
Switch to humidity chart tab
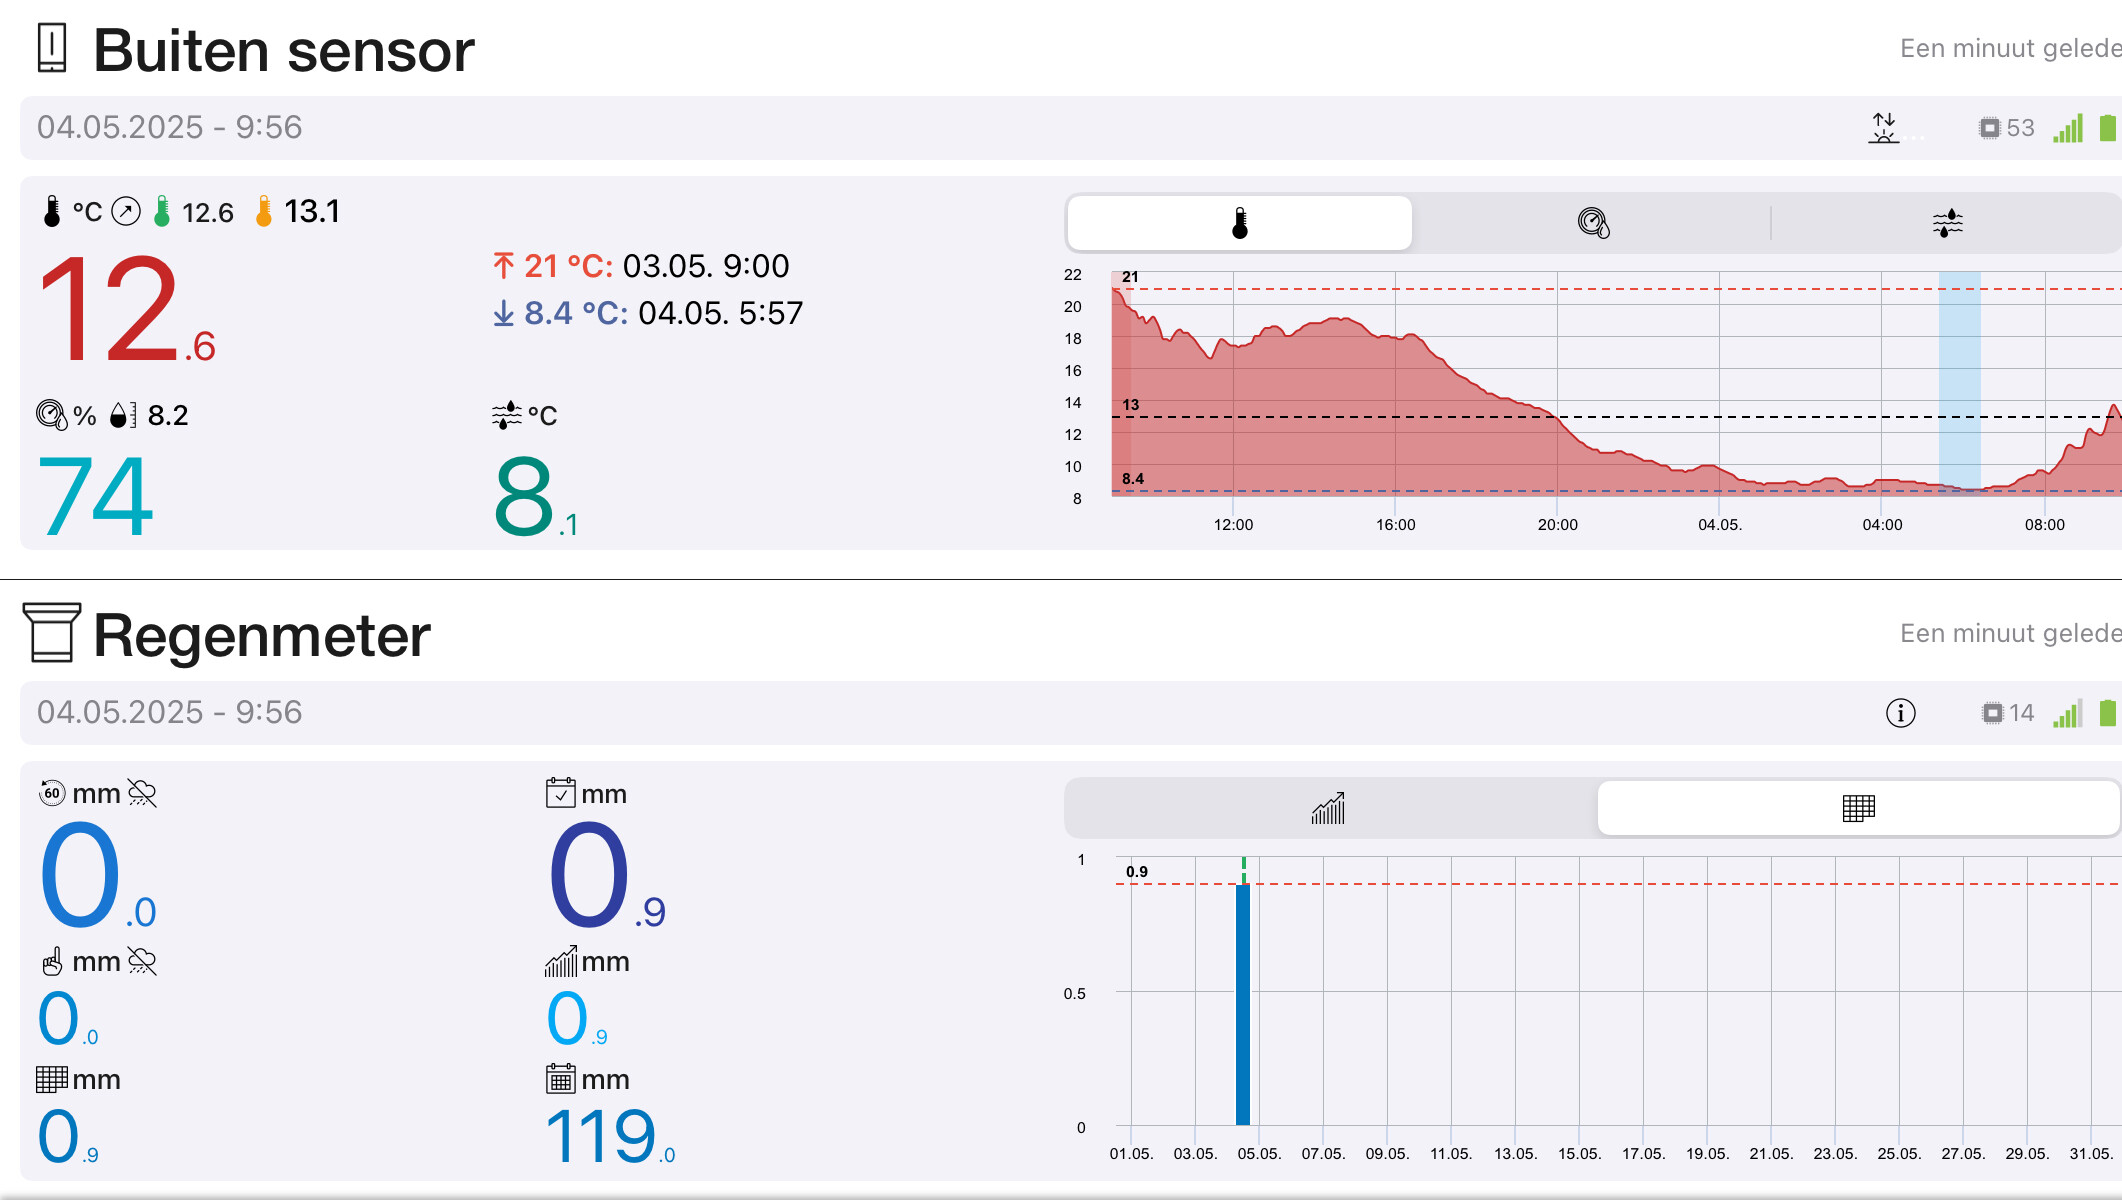point(1592,223)
